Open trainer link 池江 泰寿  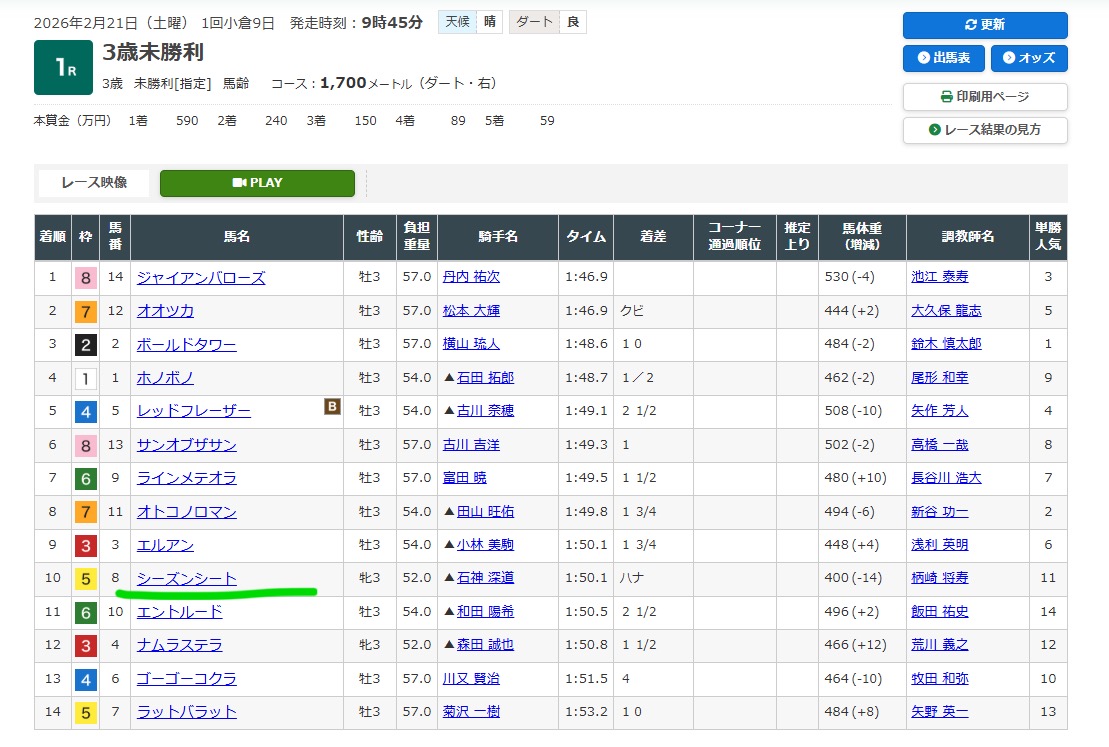coord(939,278)
